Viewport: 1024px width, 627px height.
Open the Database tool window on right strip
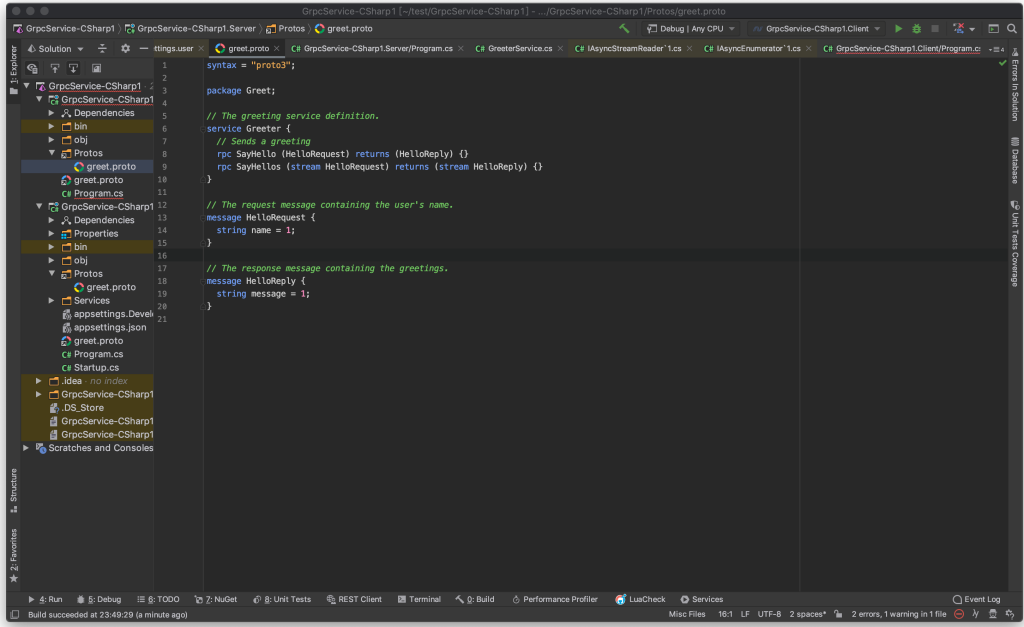[x=1015, y=161]
